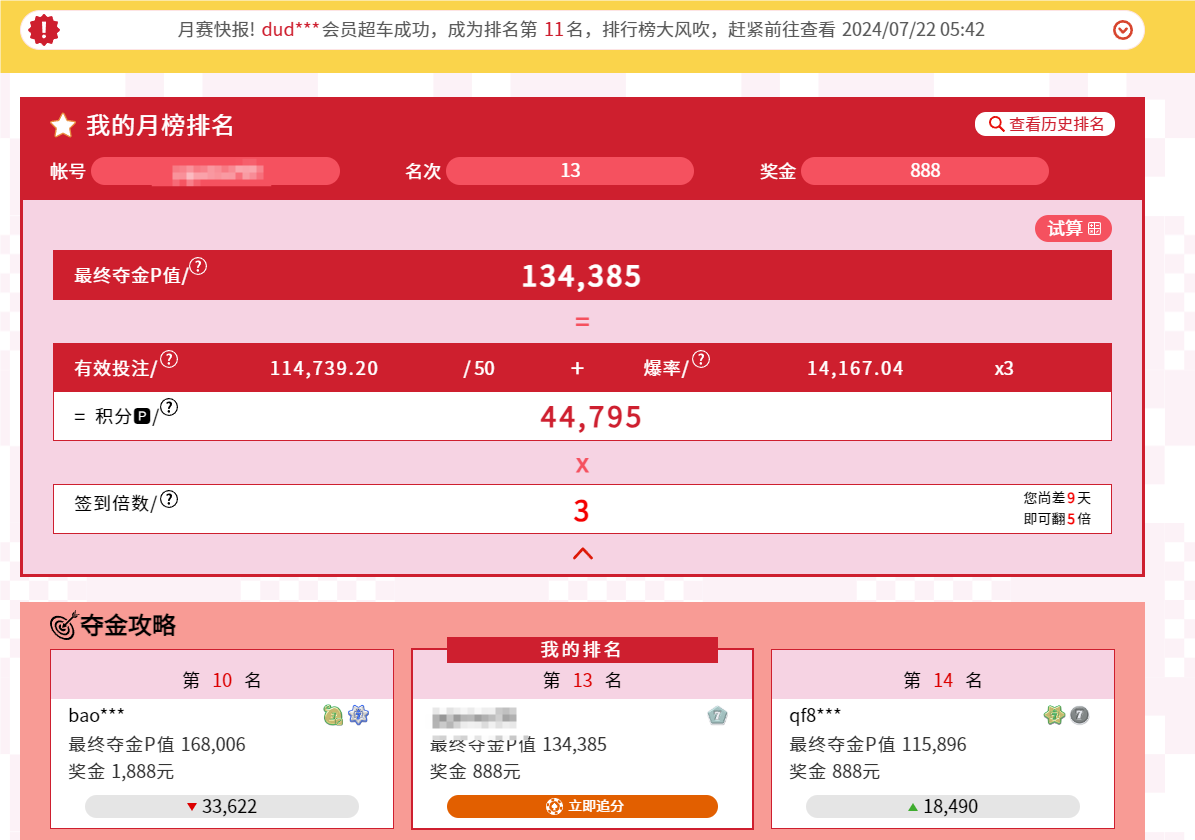Click question mark icon beside 爆率
Image resolution: width=1195 pixels, height=840 pixels.
pyautogui.click(x=701, y=359)
